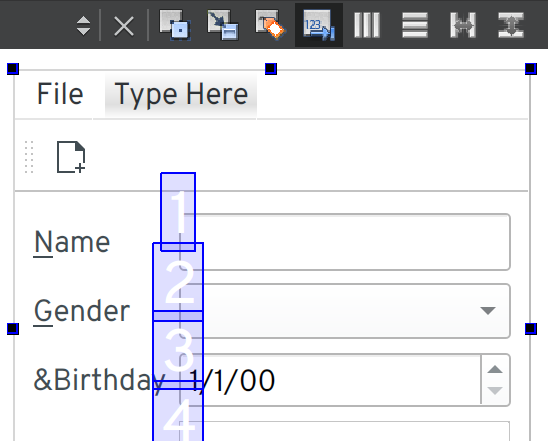Expand the Gender combo box dropdown
The image size is (548, 441).
[488, 311]
